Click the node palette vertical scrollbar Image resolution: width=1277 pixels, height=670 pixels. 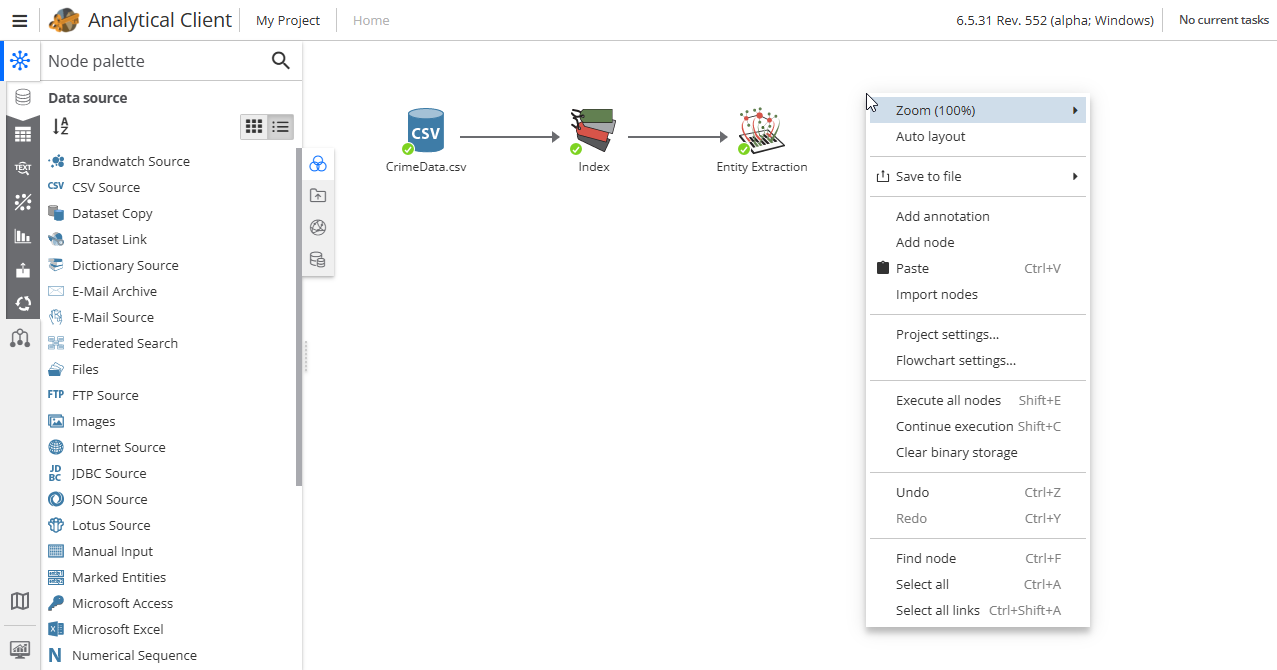[299, 320]
